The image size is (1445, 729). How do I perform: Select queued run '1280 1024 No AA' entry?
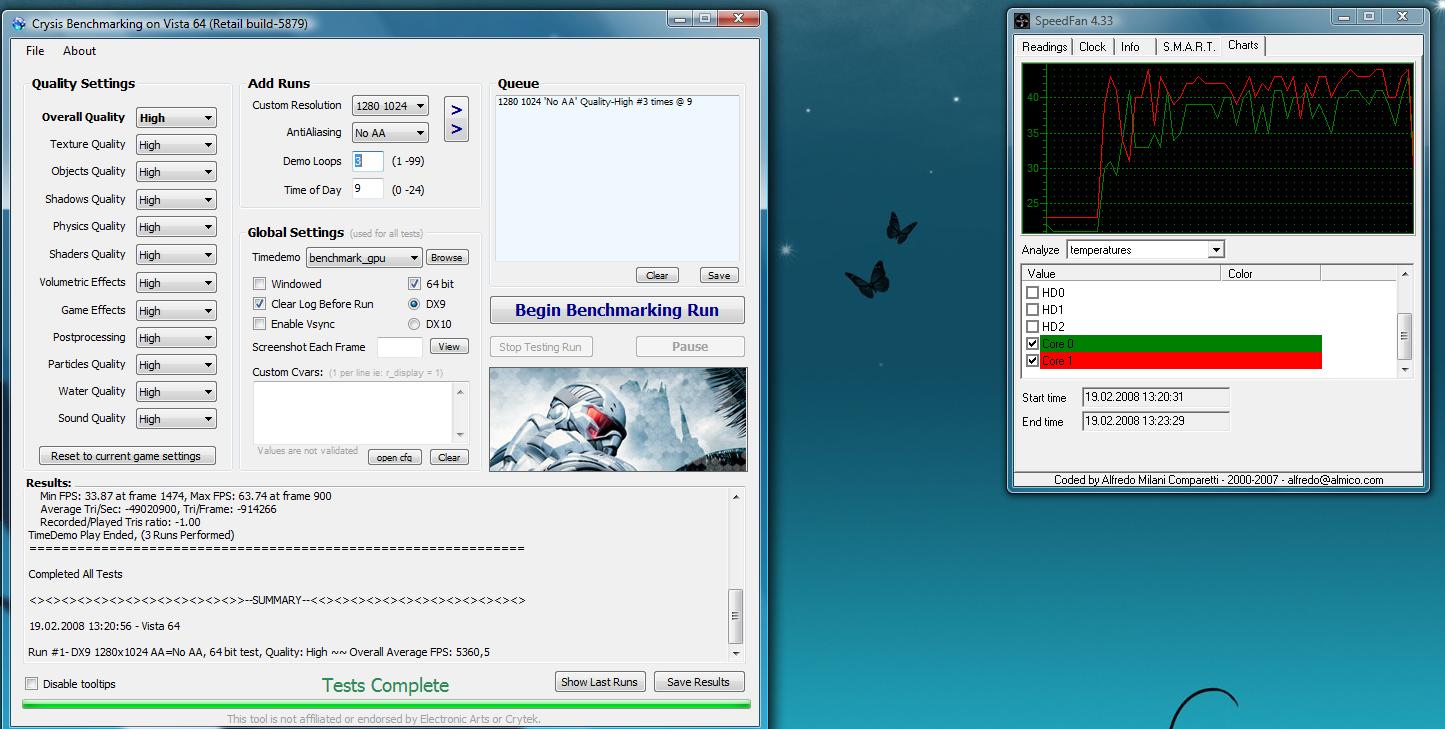(x=595, y=101)
